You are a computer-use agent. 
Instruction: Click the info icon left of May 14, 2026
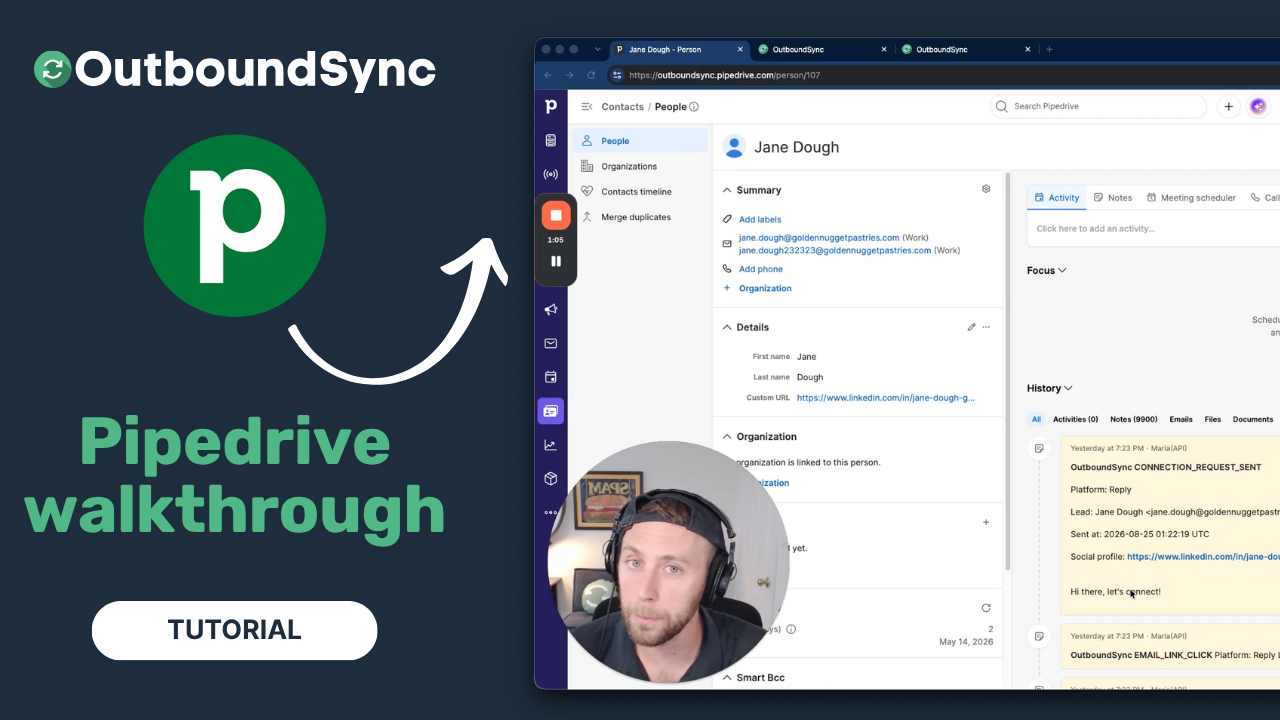pyautogui.click(x=791, y=630)
